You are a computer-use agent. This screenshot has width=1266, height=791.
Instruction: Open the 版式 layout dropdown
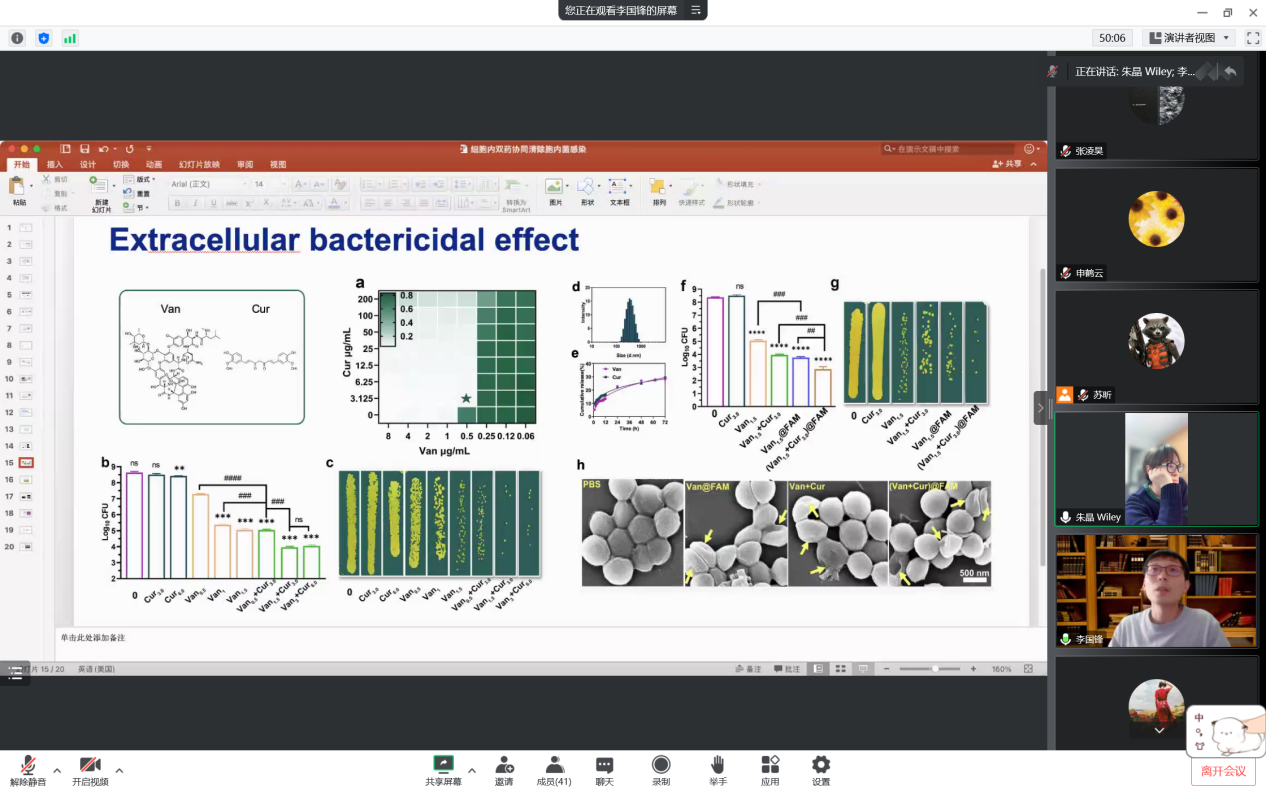[x=139, y=180]
